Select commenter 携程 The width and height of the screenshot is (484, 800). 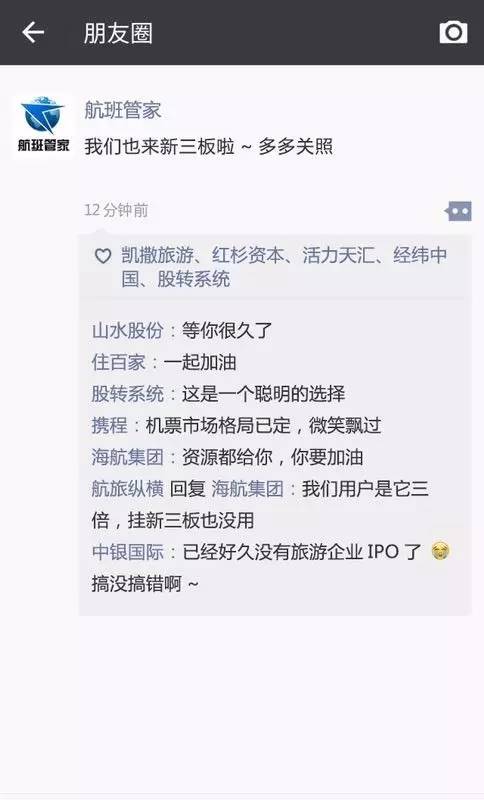coord(110,425)
